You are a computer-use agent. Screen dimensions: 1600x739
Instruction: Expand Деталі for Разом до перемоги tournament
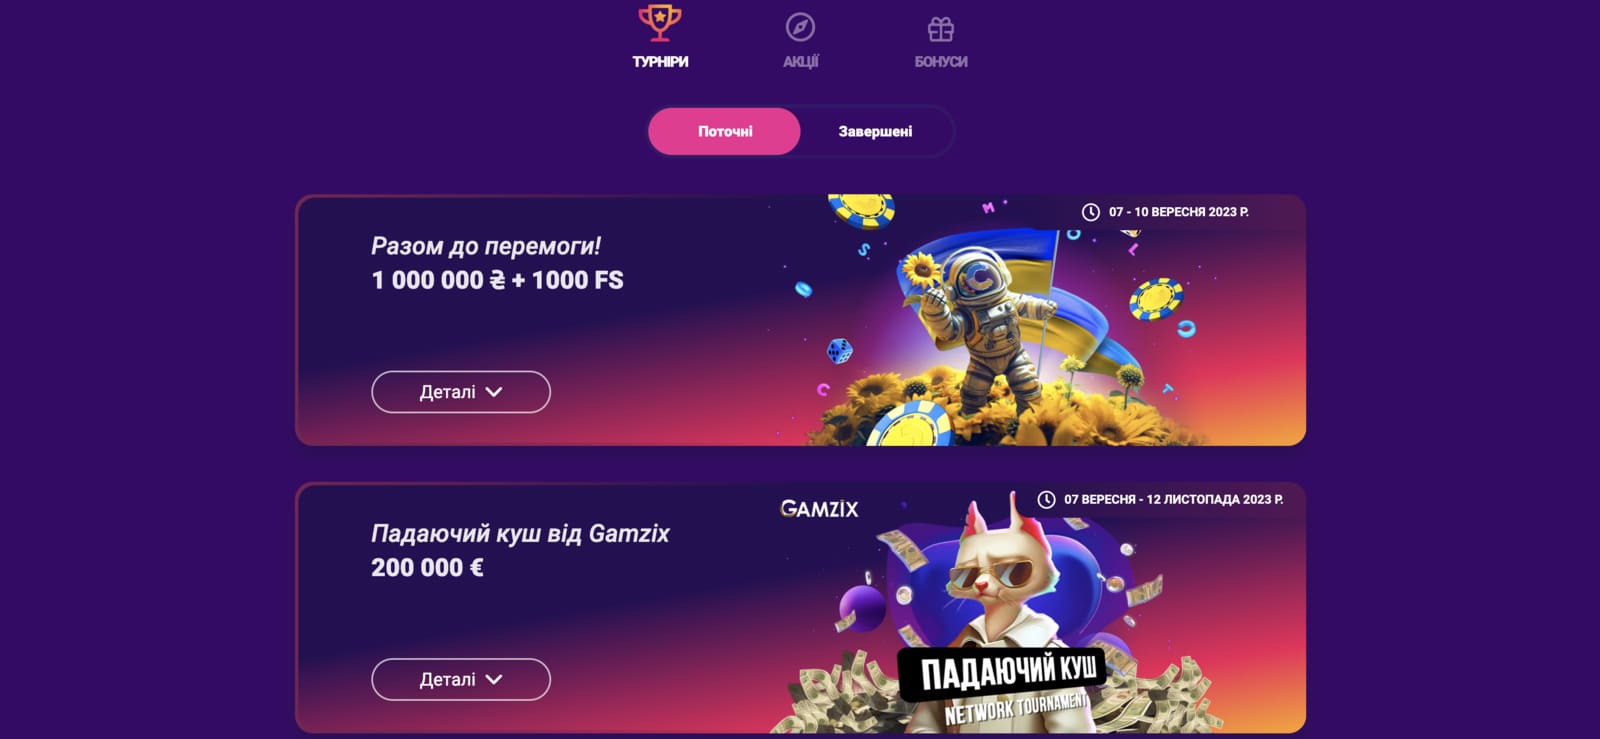461,392
